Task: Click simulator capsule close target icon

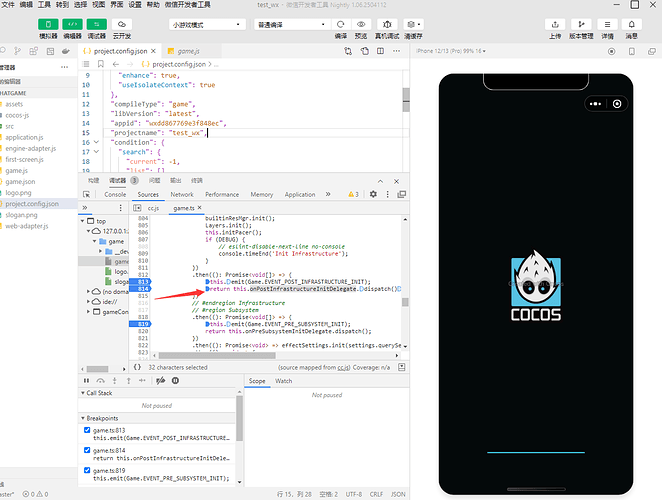Action: click(617, 104)
